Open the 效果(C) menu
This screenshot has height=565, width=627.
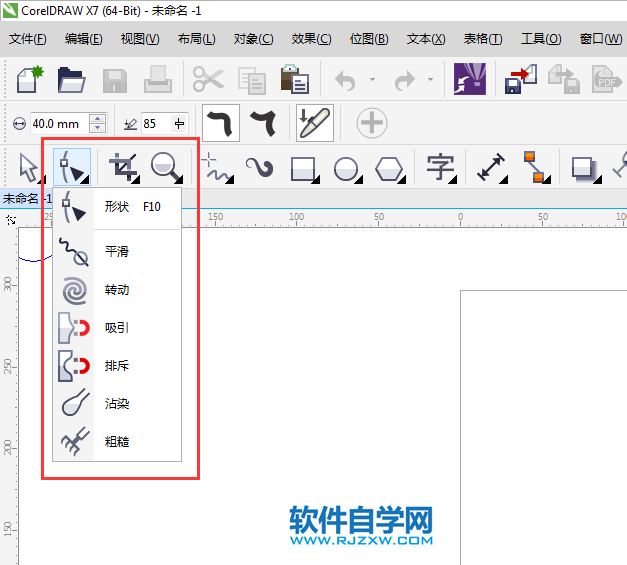pos(311,39)
